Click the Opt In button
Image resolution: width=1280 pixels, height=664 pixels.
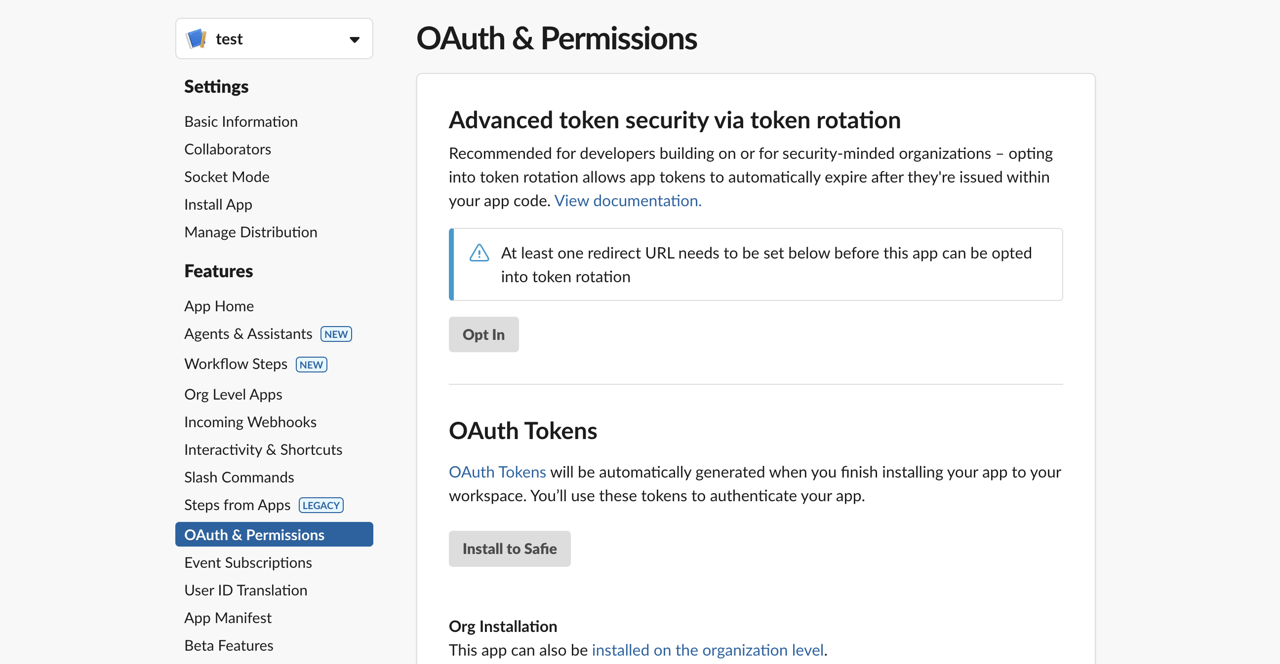(x=484, y=335)
